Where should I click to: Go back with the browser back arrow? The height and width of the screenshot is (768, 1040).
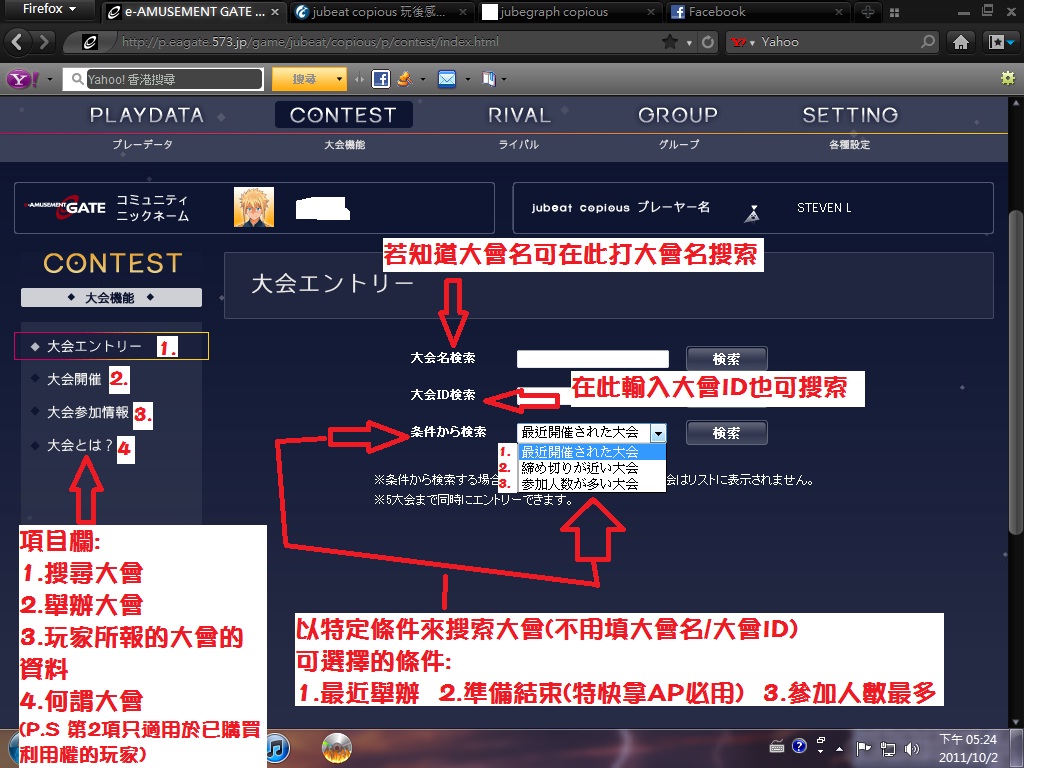17,42
